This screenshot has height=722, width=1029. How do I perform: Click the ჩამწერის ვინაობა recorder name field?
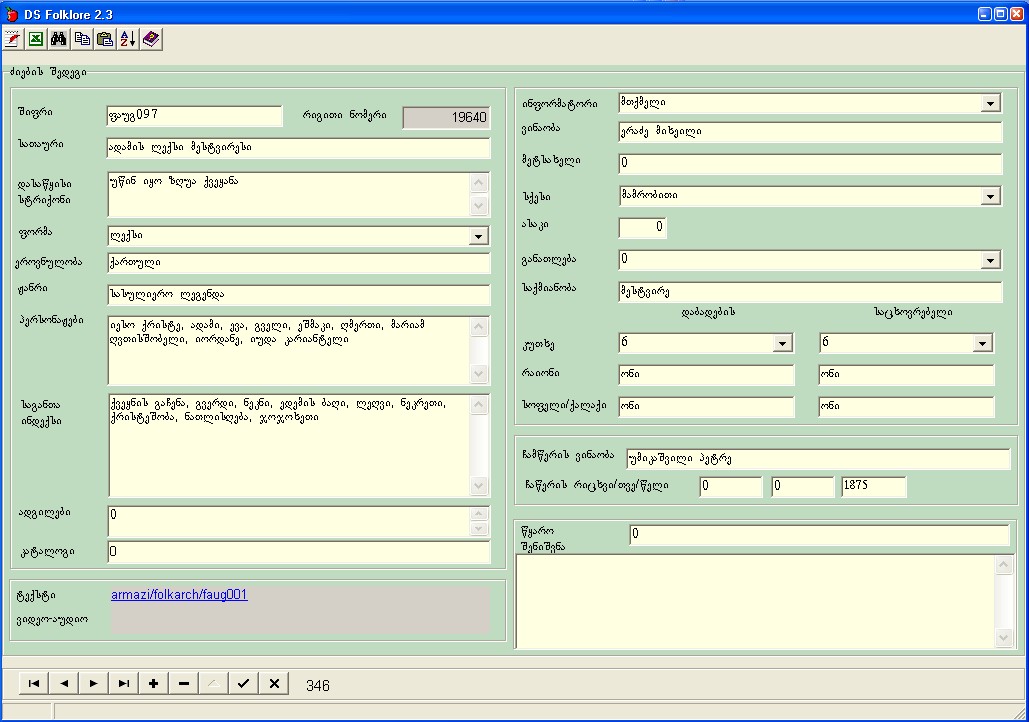pyautogui.click(x=818, y=459)
